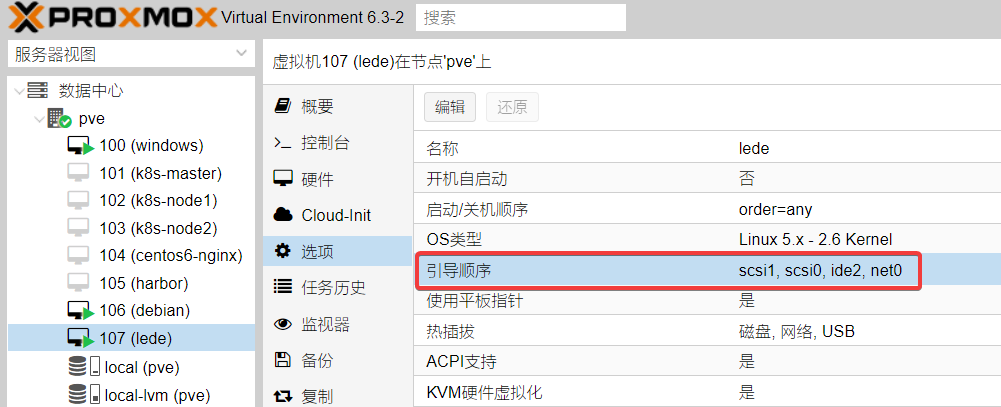Screen dimensions: 1001x407
Task: Collapse the pve node tree
Action: coord(38,119)
